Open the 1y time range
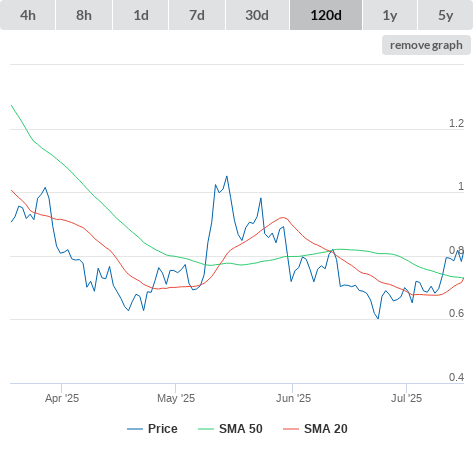Image resolution: width=474 pixels, height=455 pixels. point(390,15)
